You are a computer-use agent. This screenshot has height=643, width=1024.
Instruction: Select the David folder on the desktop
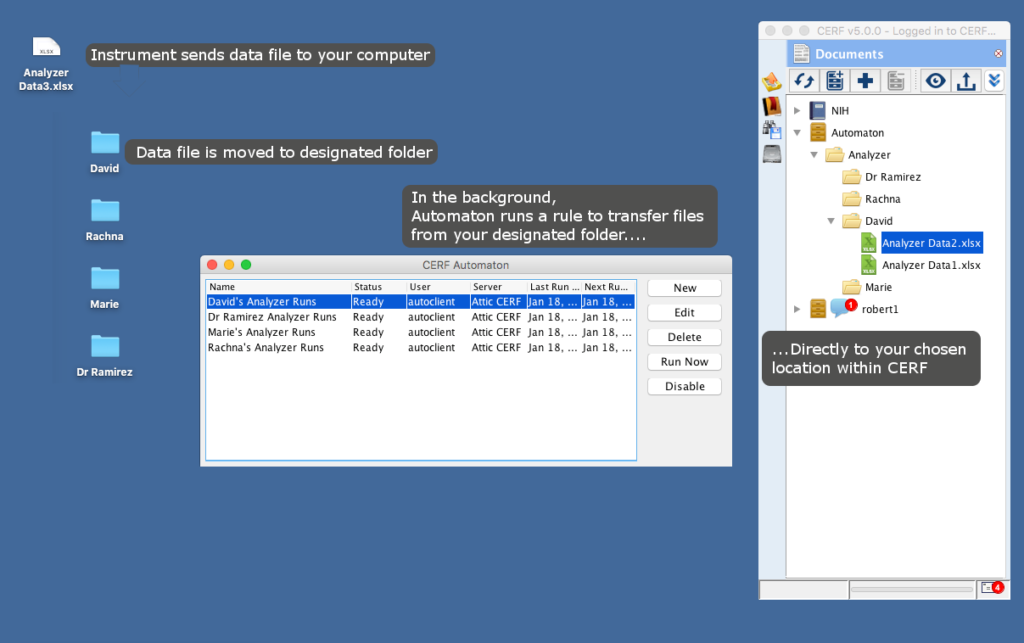coord(104,151)
